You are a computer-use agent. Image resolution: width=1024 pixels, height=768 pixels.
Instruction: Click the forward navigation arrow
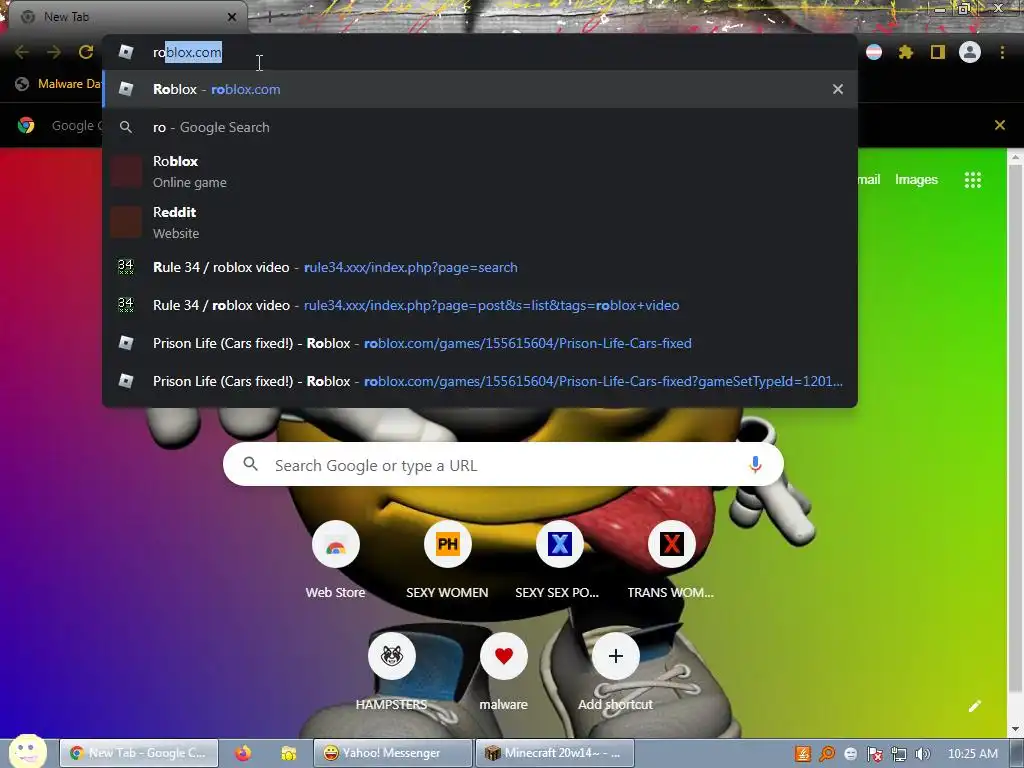click(x=54, y=52)
